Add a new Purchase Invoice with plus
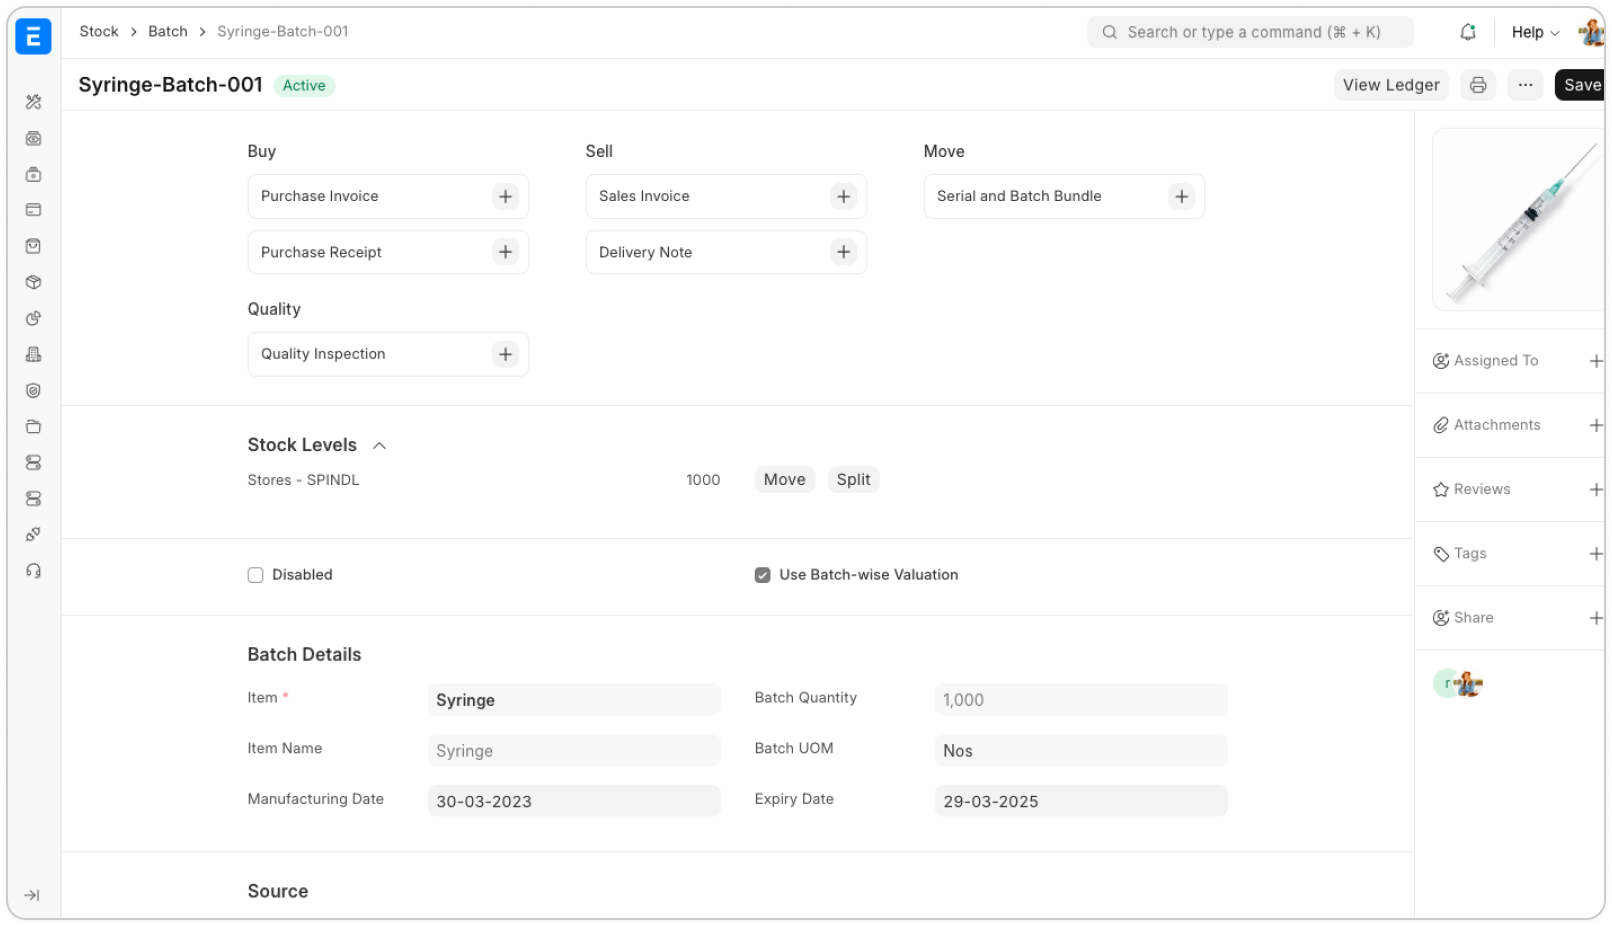Viewport: 1612px width, 926px height. pyautogui.click(x=505, y=197)
